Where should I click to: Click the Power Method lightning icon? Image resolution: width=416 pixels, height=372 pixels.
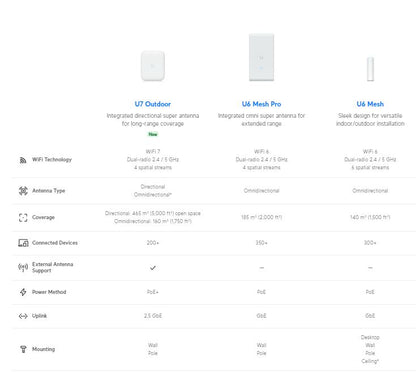[x=23, y=292]
